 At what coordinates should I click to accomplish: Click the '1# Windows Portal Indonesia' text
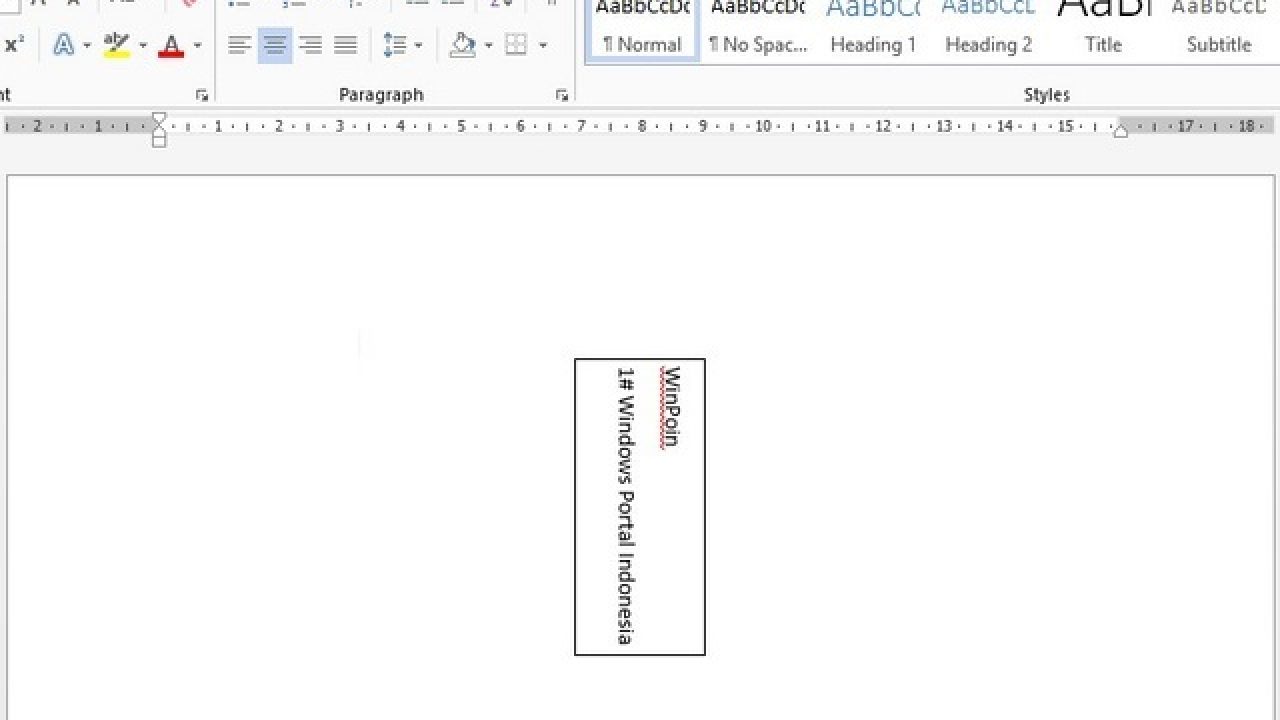[626, 505]
